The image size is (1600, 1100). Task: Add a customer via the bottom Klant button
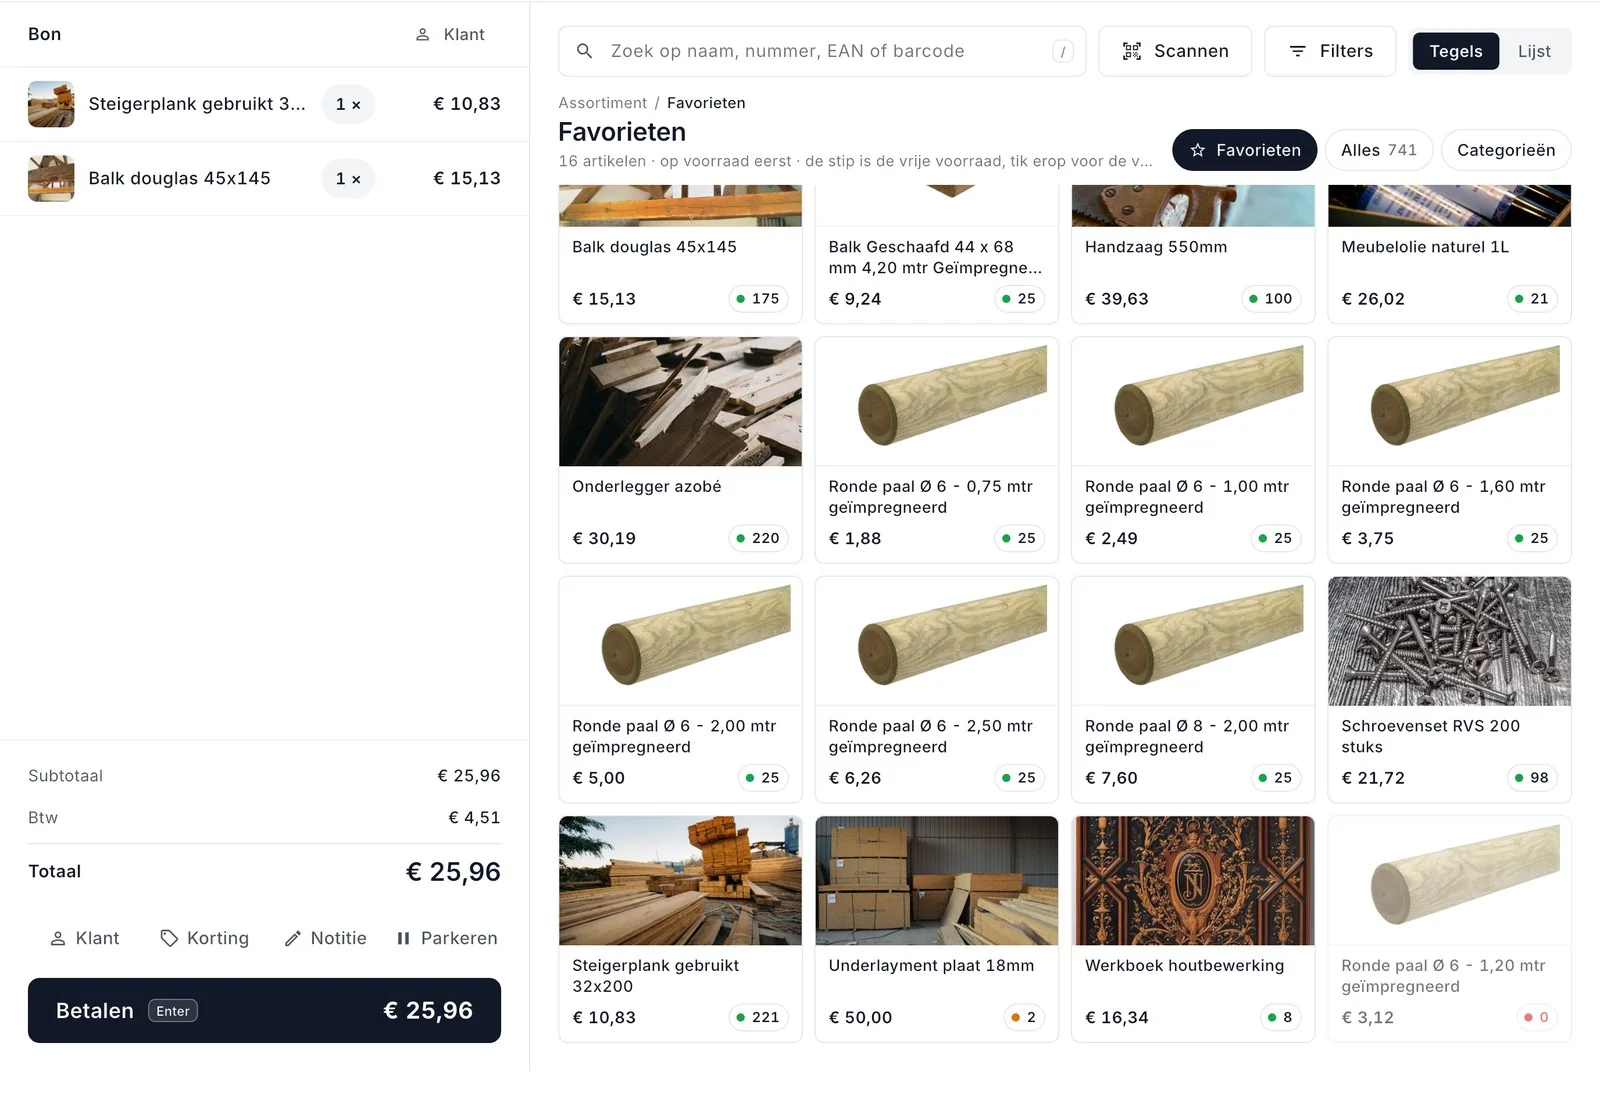click(x=85, y=938)
